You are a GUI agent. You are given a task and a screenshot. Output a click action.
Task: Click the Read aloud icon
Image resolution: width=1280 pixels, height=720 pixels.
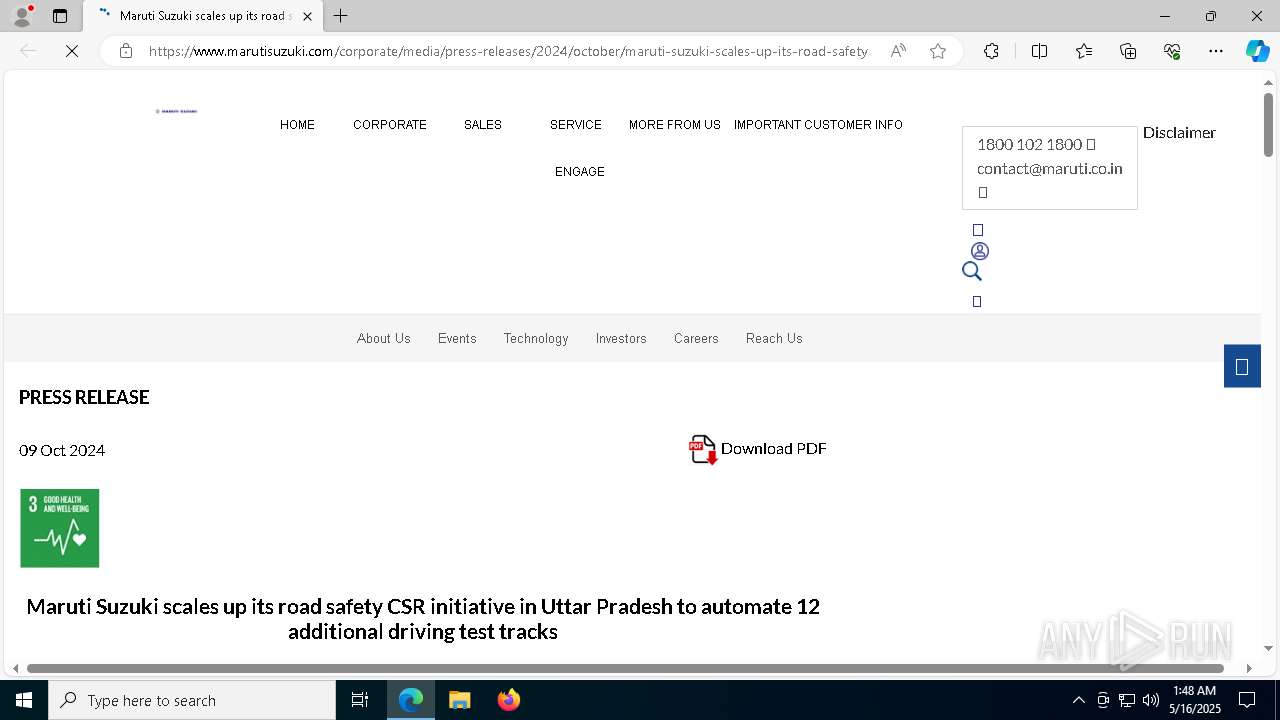tap(898, 51)
